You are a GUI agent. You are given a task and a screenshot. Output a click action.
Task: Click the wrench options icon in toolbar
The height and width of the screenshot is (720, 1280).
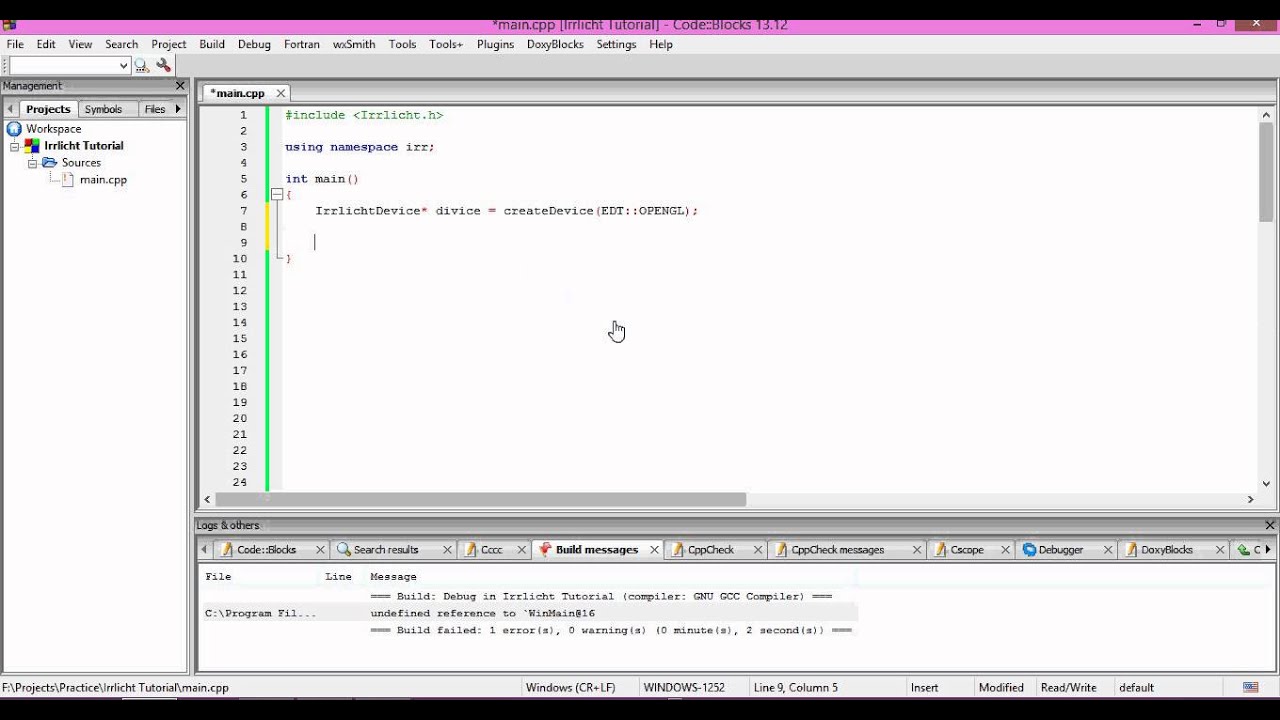[x=164, y=66]
